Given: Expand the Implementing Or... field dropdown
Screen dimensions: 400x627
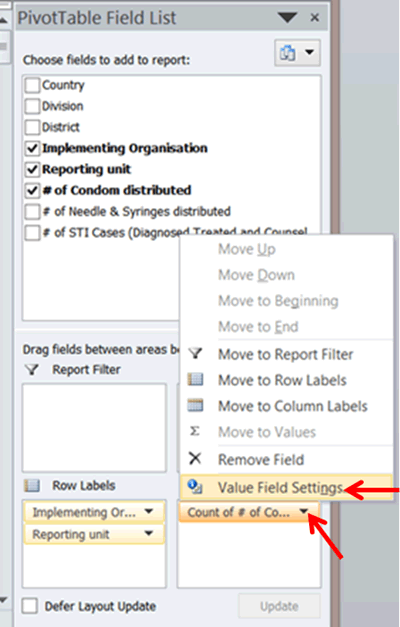Looking at the screenshot, I should click(149, 511).
